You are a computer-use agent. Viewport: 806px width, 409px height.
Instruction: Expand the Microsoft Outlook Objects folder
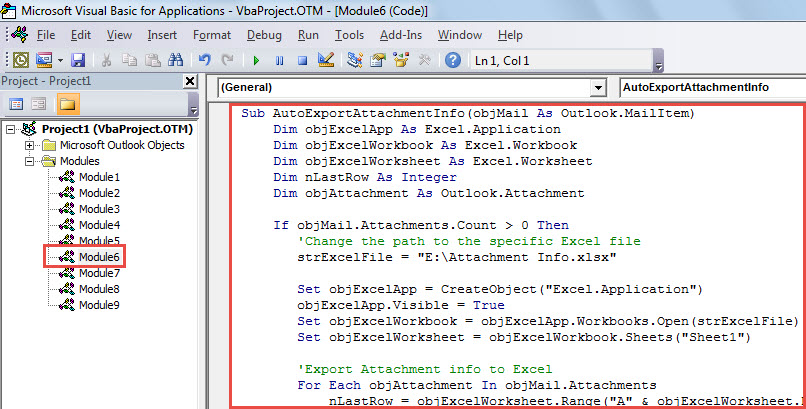pyautogui.click(x=29, y=145)
